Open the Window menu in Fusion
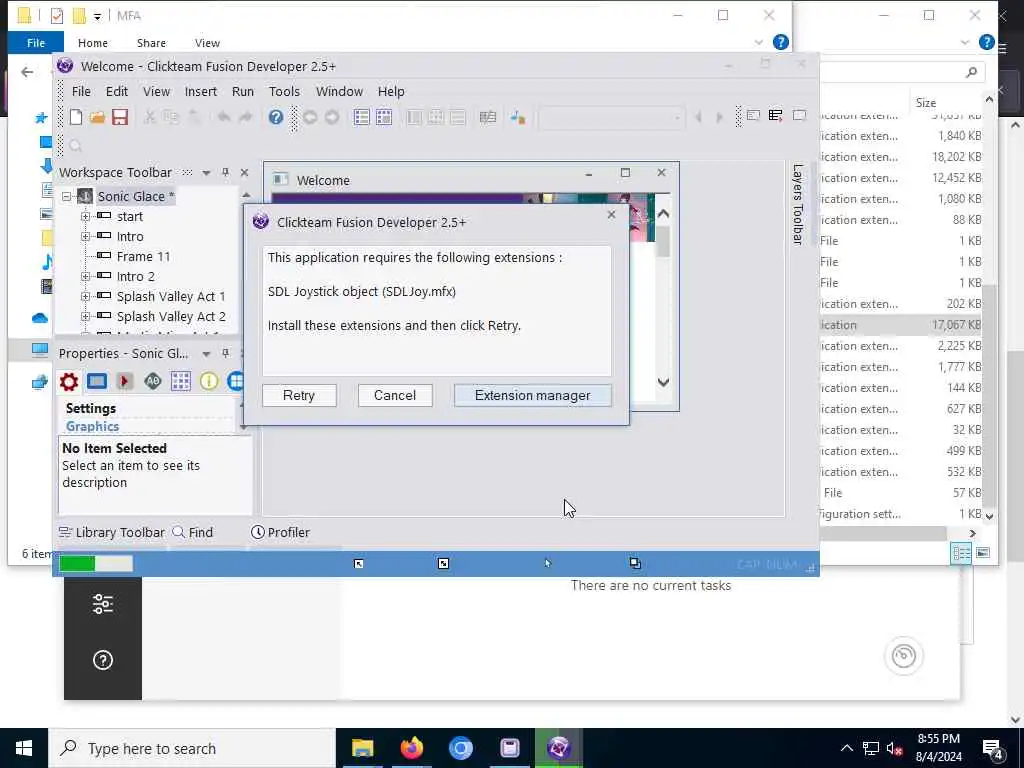Viewport: 1024px width, 768px height. pyautogui.click(x=339, y=91)
